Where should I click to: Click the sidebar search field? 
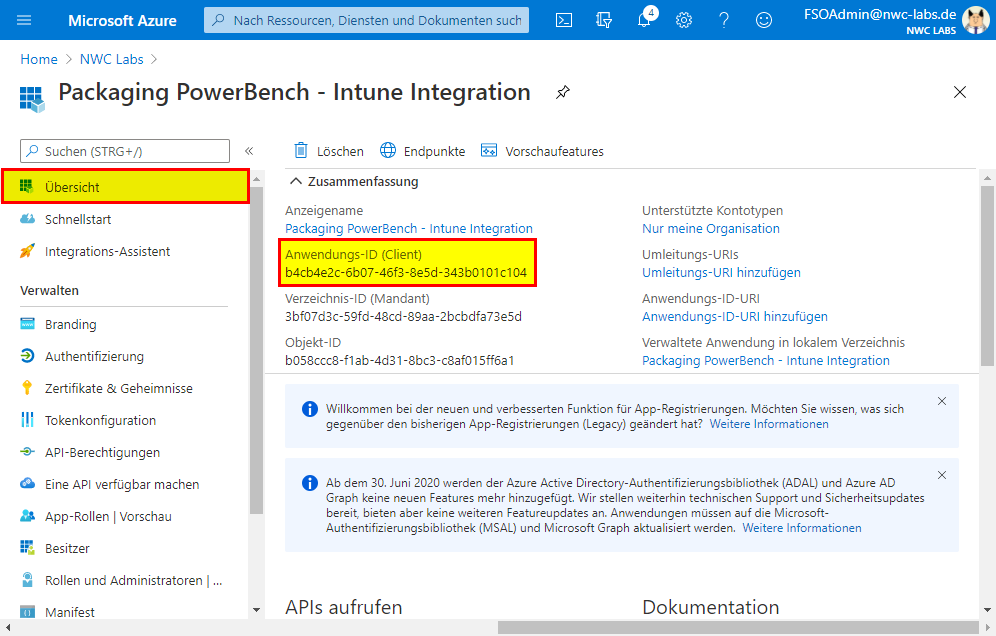(x=125, y=151)
